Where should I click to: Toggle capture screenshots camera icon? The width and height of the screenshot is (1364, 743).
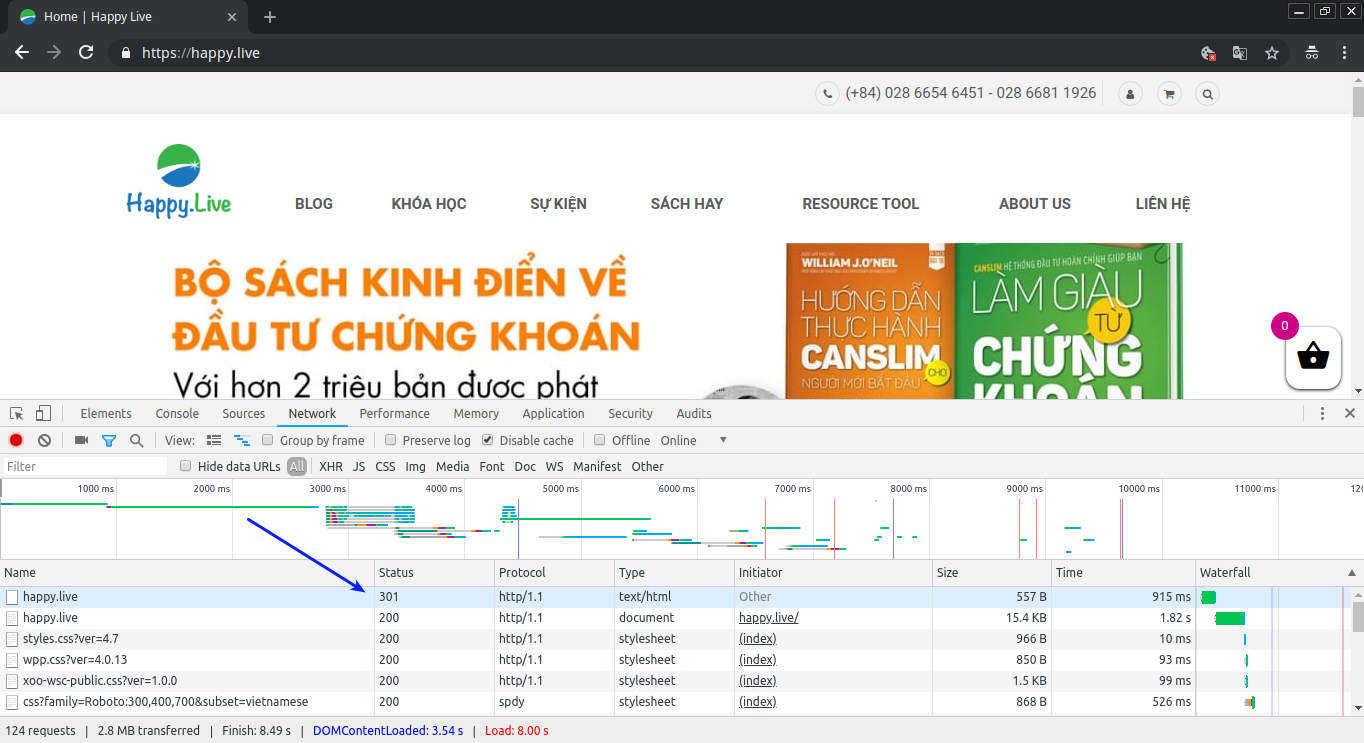click(81, 440)
